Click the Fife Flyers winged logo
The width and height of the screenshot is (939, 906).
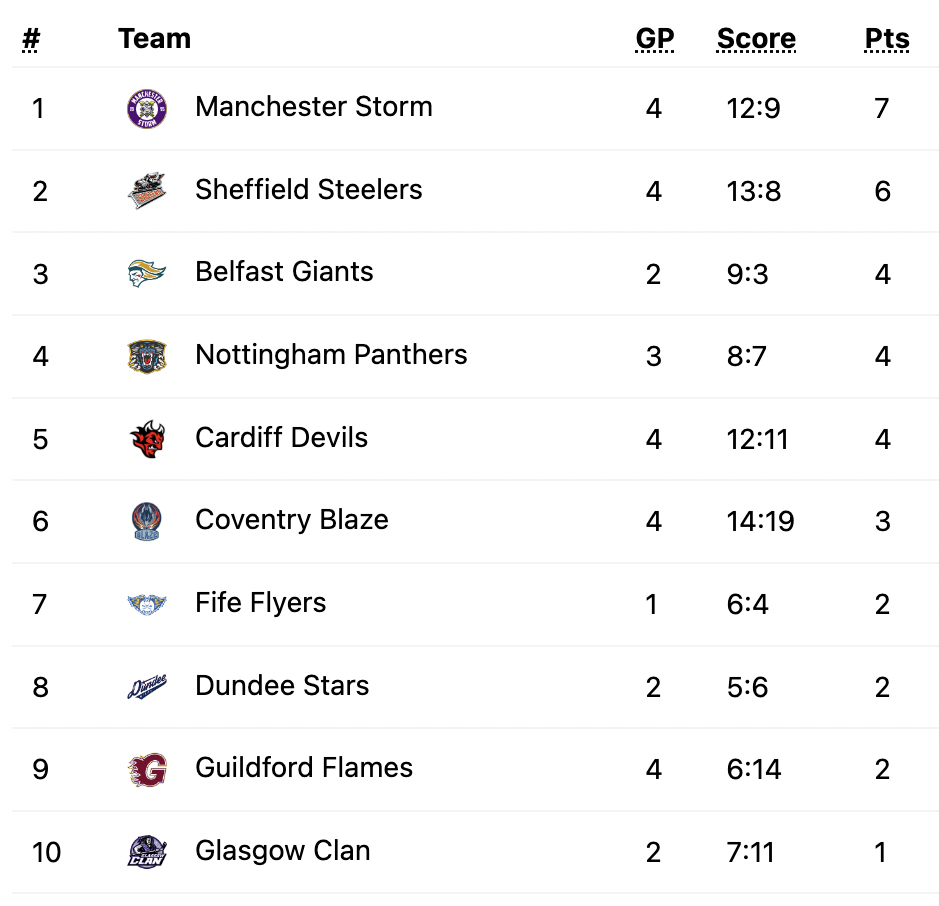coord(147,604)
